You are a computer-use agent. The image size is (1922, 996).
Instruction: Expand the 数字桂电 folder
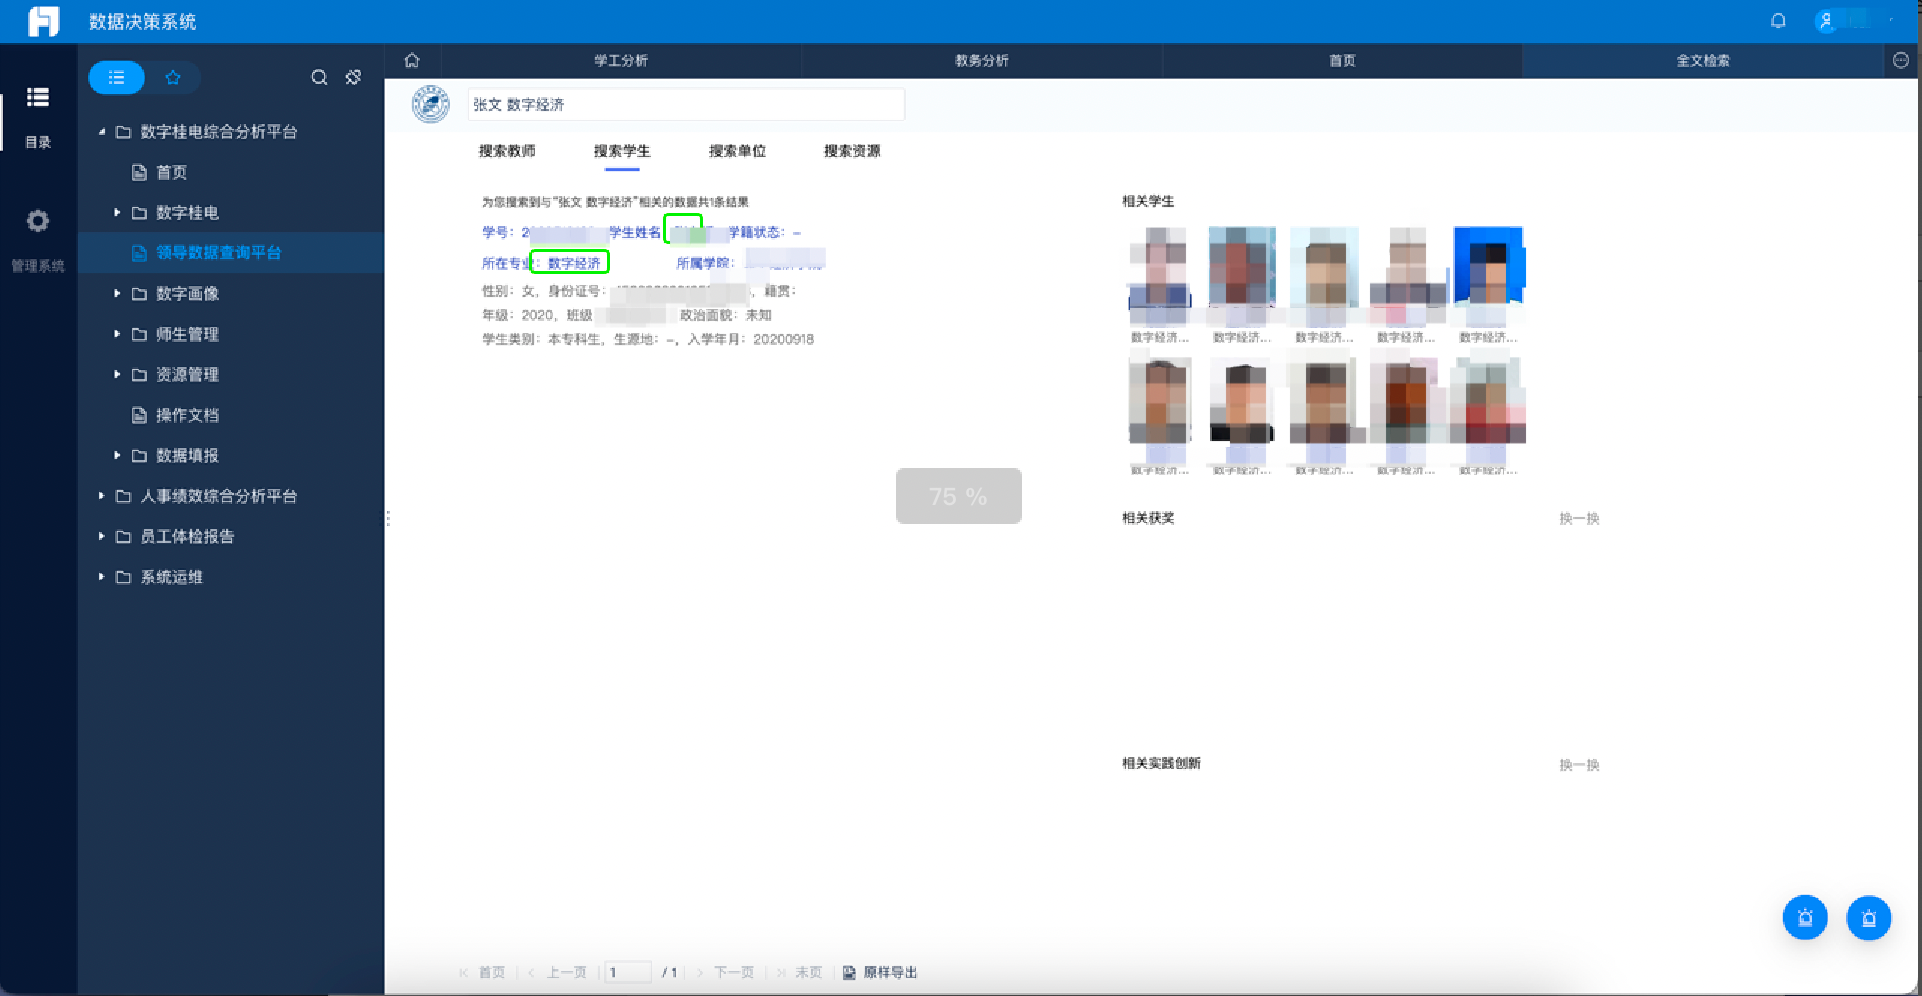(117, 213)
